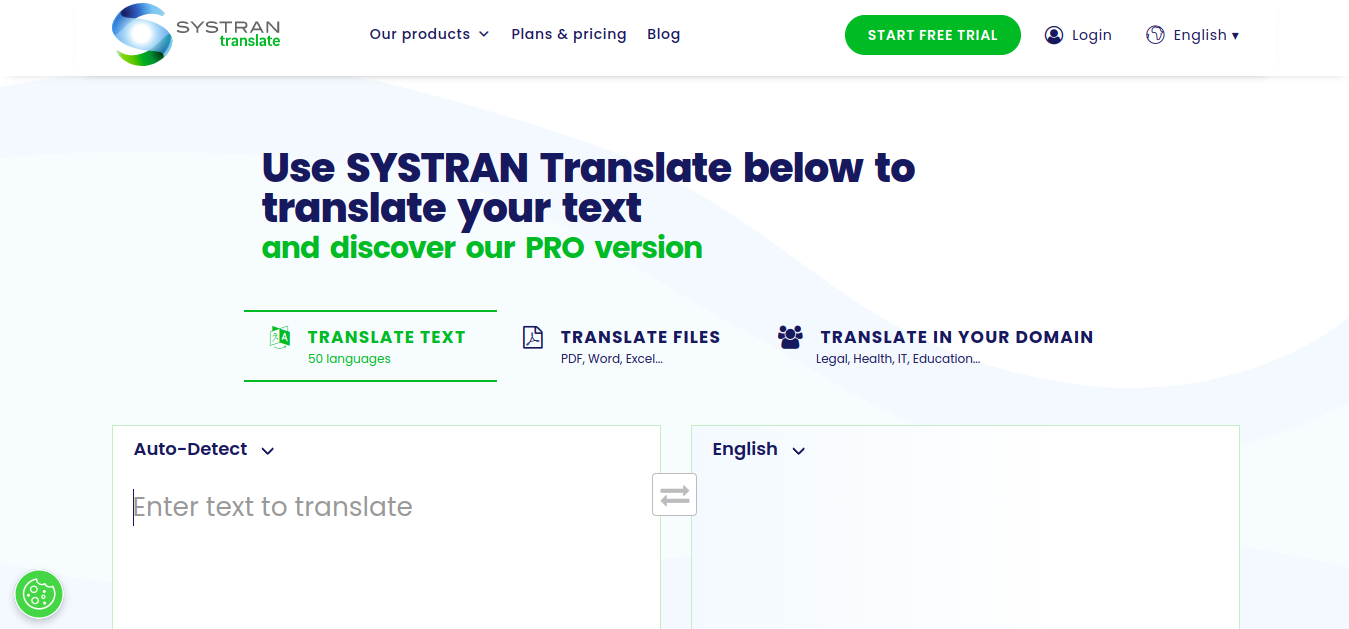Click the people group domain icon
The width and height of the screenshot is (1349, 629).
click(x=790, y=337)
